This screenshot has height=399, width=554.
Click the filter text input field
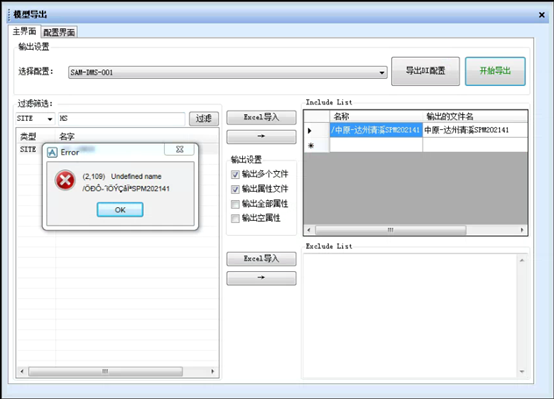(x=122, y=118)
